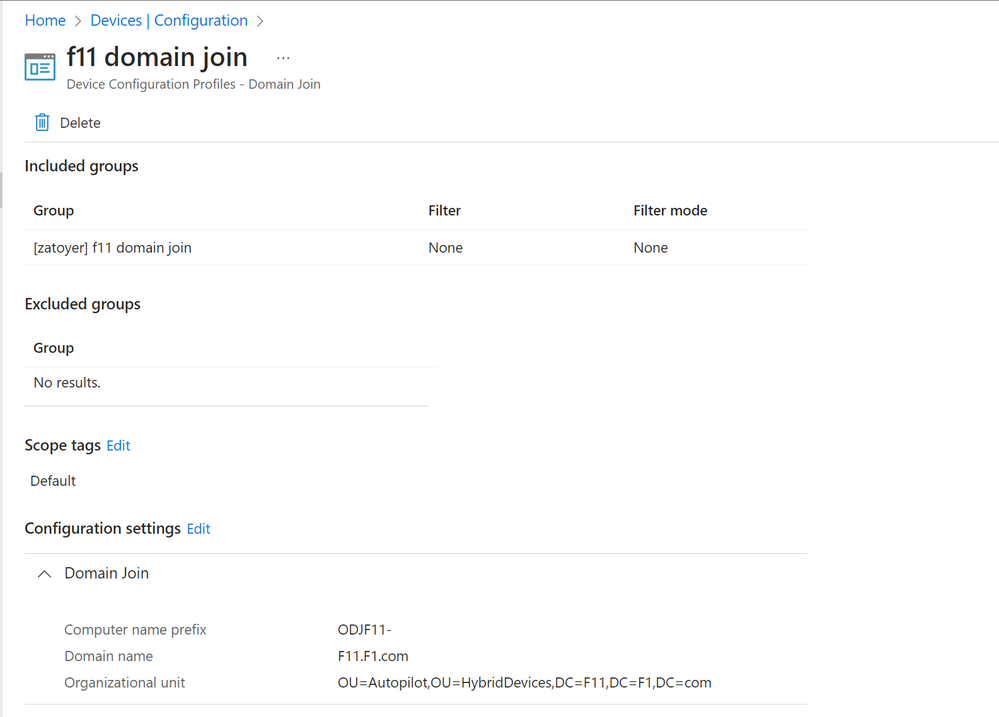Click the device configuration profile icon

[40, 67]
